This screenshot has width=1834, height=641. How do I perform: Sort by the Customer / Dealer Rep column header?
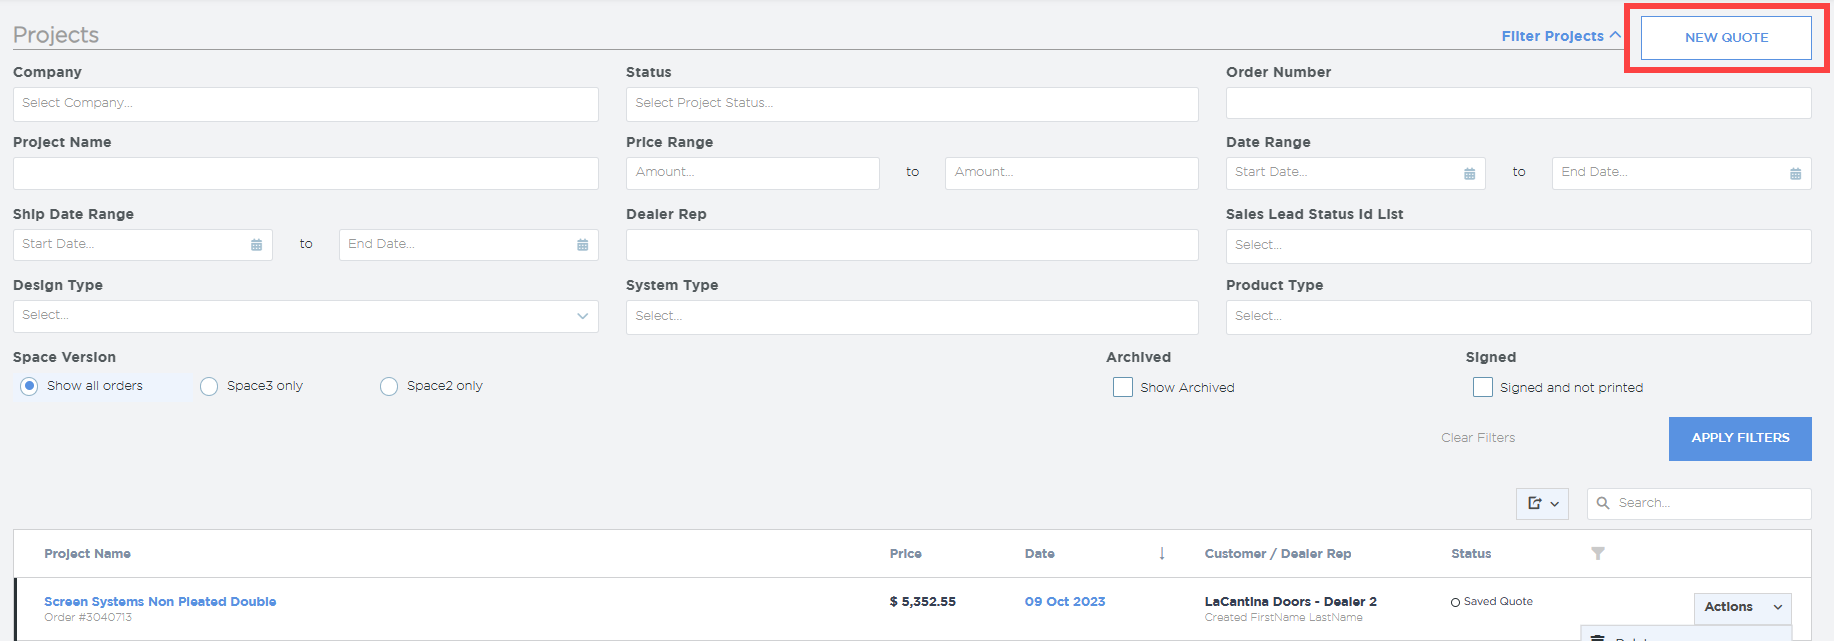pyautogui.click(x=1278, y=554)
